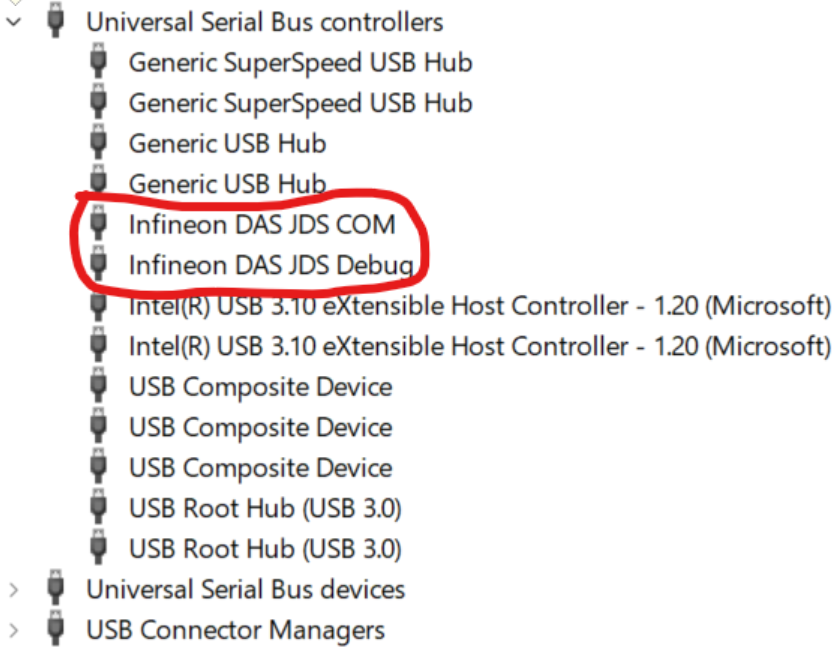The width and height of the screenshot is (840, 651).
Task: Expand the Universal Serial Bus devices category
Action: (x=12, y=589)
